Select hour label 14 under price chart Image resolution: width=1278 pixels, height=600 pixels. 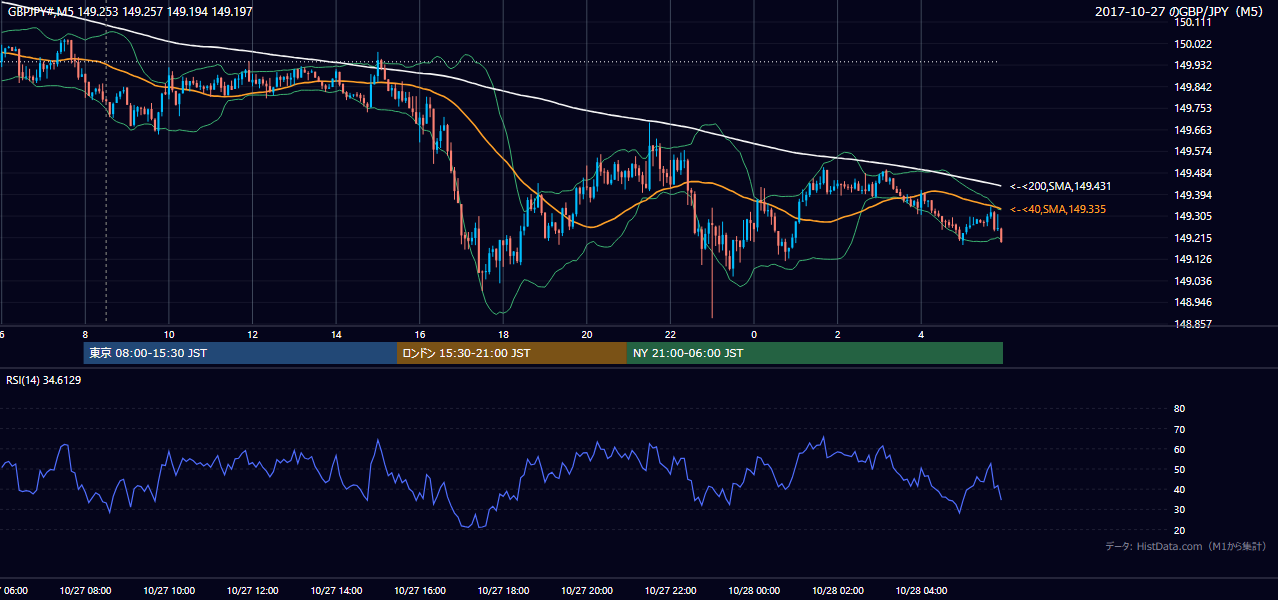click(336, 335)
